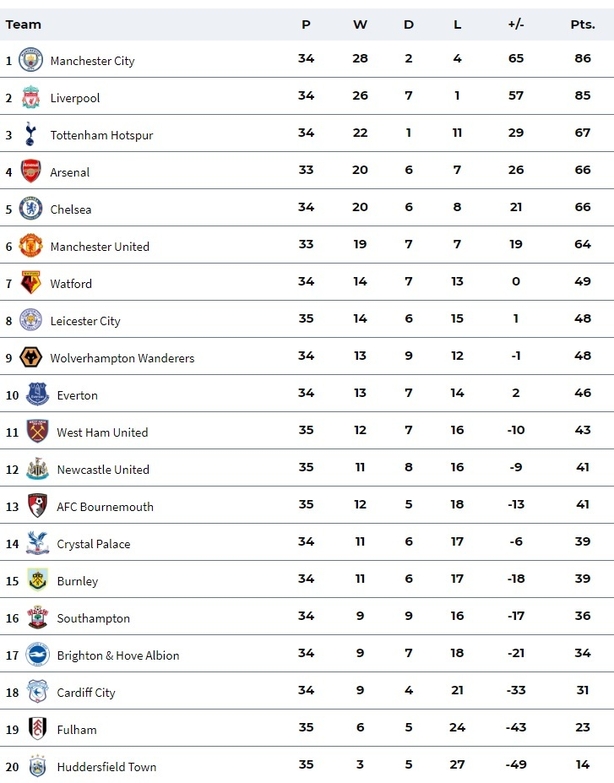Image resolution: width=614 pixels, height=783 pixels.
Task: Click the Crystal Palace eagle crest
Action: [x=37, y=543]
